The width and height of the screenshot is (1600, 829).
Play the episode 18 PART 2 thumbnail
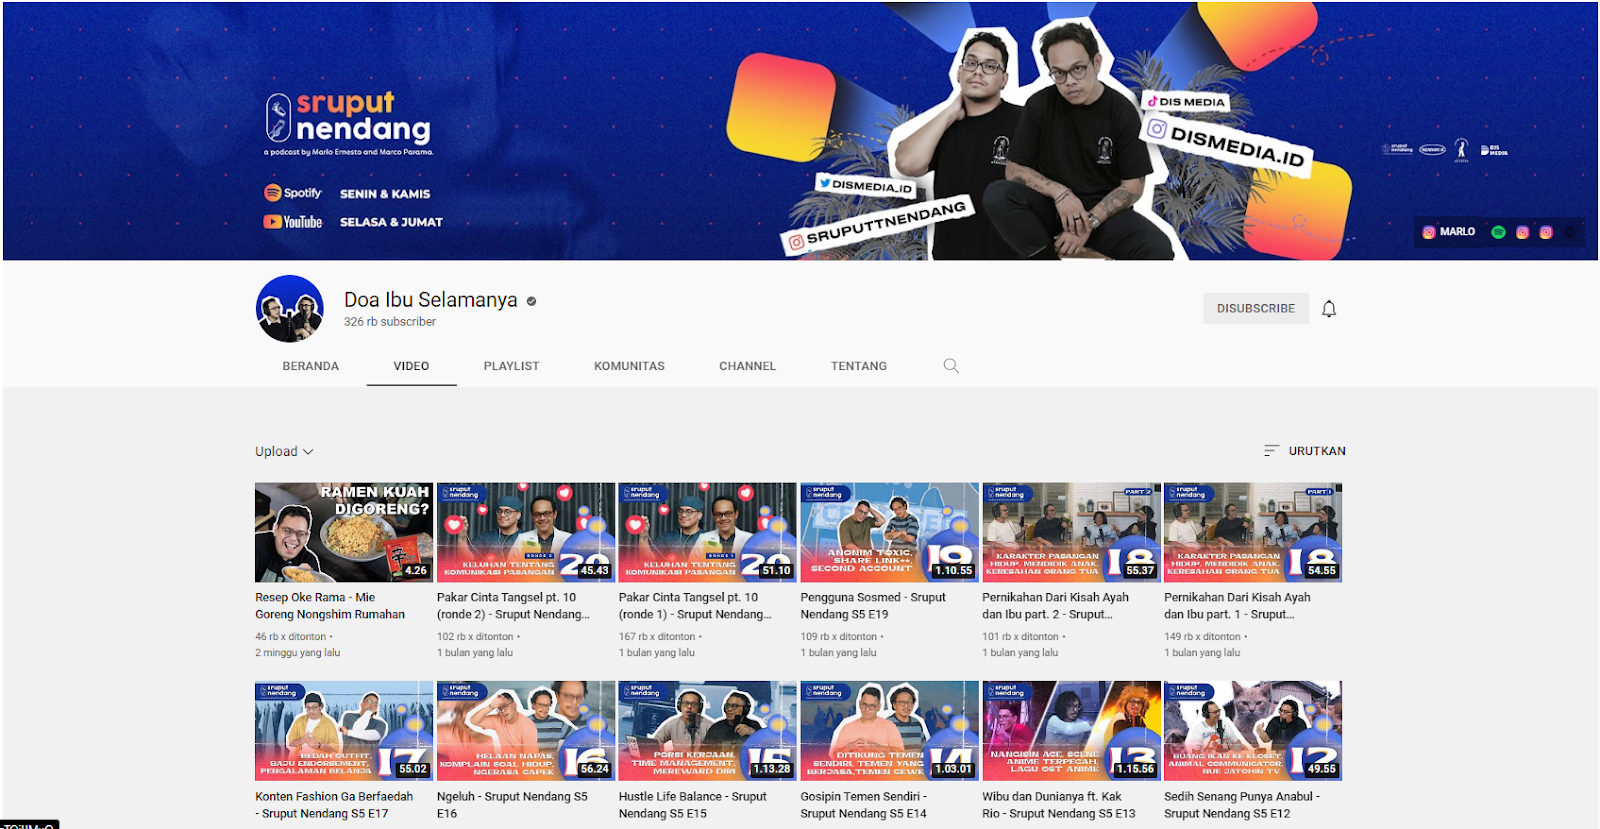point(1071,533)
